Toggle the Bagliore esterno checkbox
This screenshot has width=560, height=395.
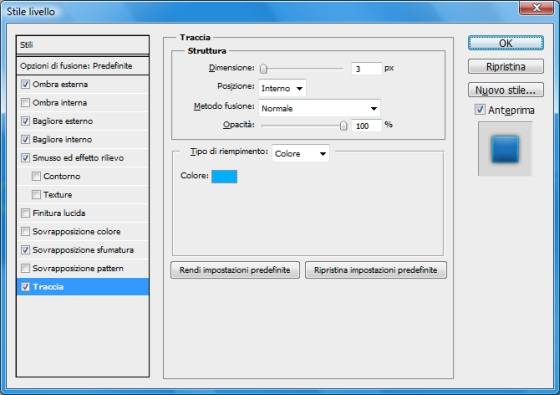coord(25,121)
